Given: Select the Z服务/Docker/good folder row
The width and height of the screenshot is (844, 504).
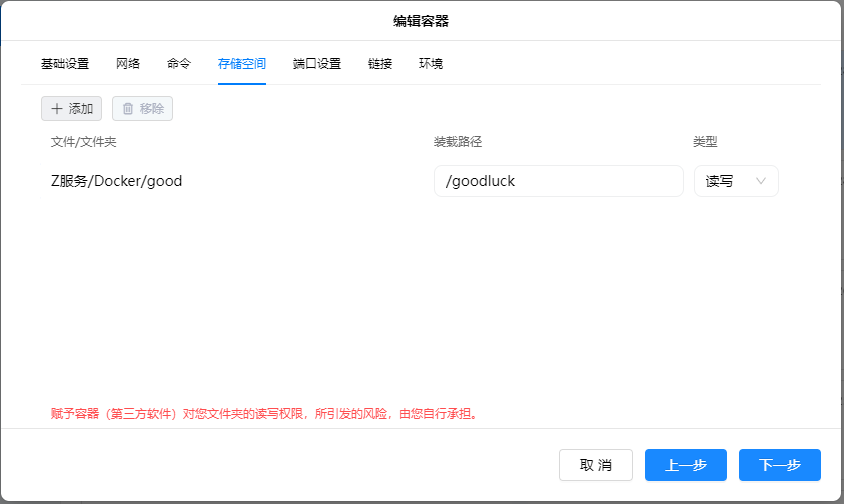Looking at the screenshot, I should (x=117, y=181).
